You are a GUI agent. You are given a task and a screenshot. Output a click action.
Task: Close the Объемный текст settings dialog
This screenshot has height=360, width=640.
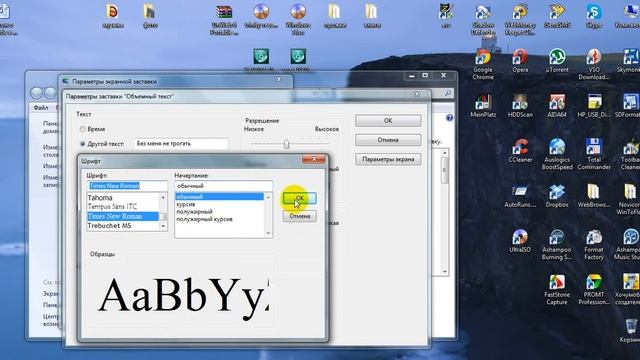pos(417,94)
